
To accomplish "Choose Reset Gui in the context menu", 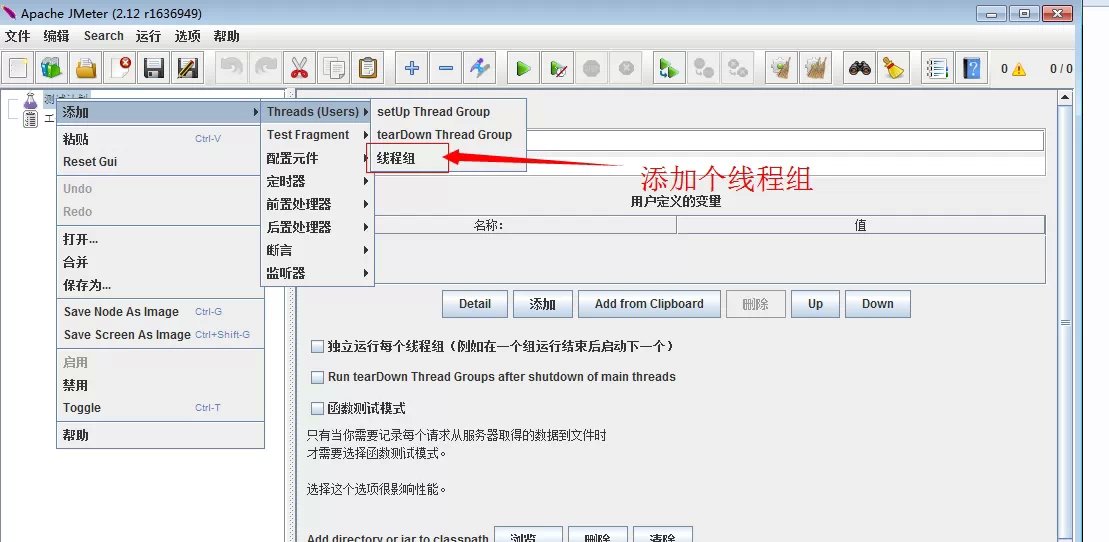I will tap(159, 162).
